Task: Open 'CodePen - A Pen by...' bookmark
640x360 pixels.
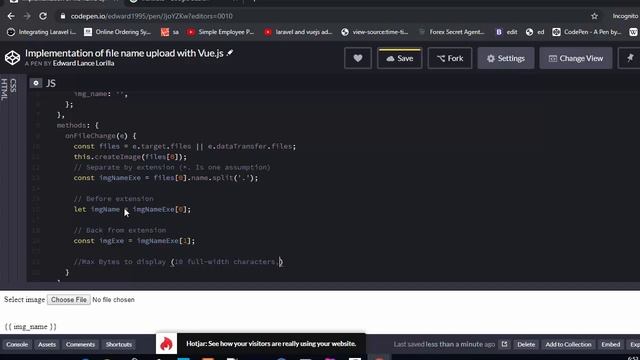Action: click(x=586, y=32)
